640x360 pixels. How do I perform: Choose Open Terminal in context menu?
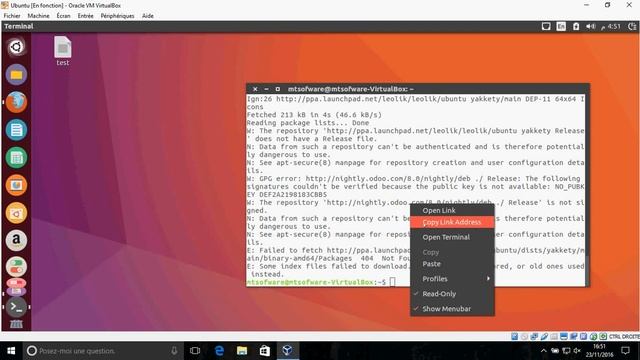[x=452, y=237]
